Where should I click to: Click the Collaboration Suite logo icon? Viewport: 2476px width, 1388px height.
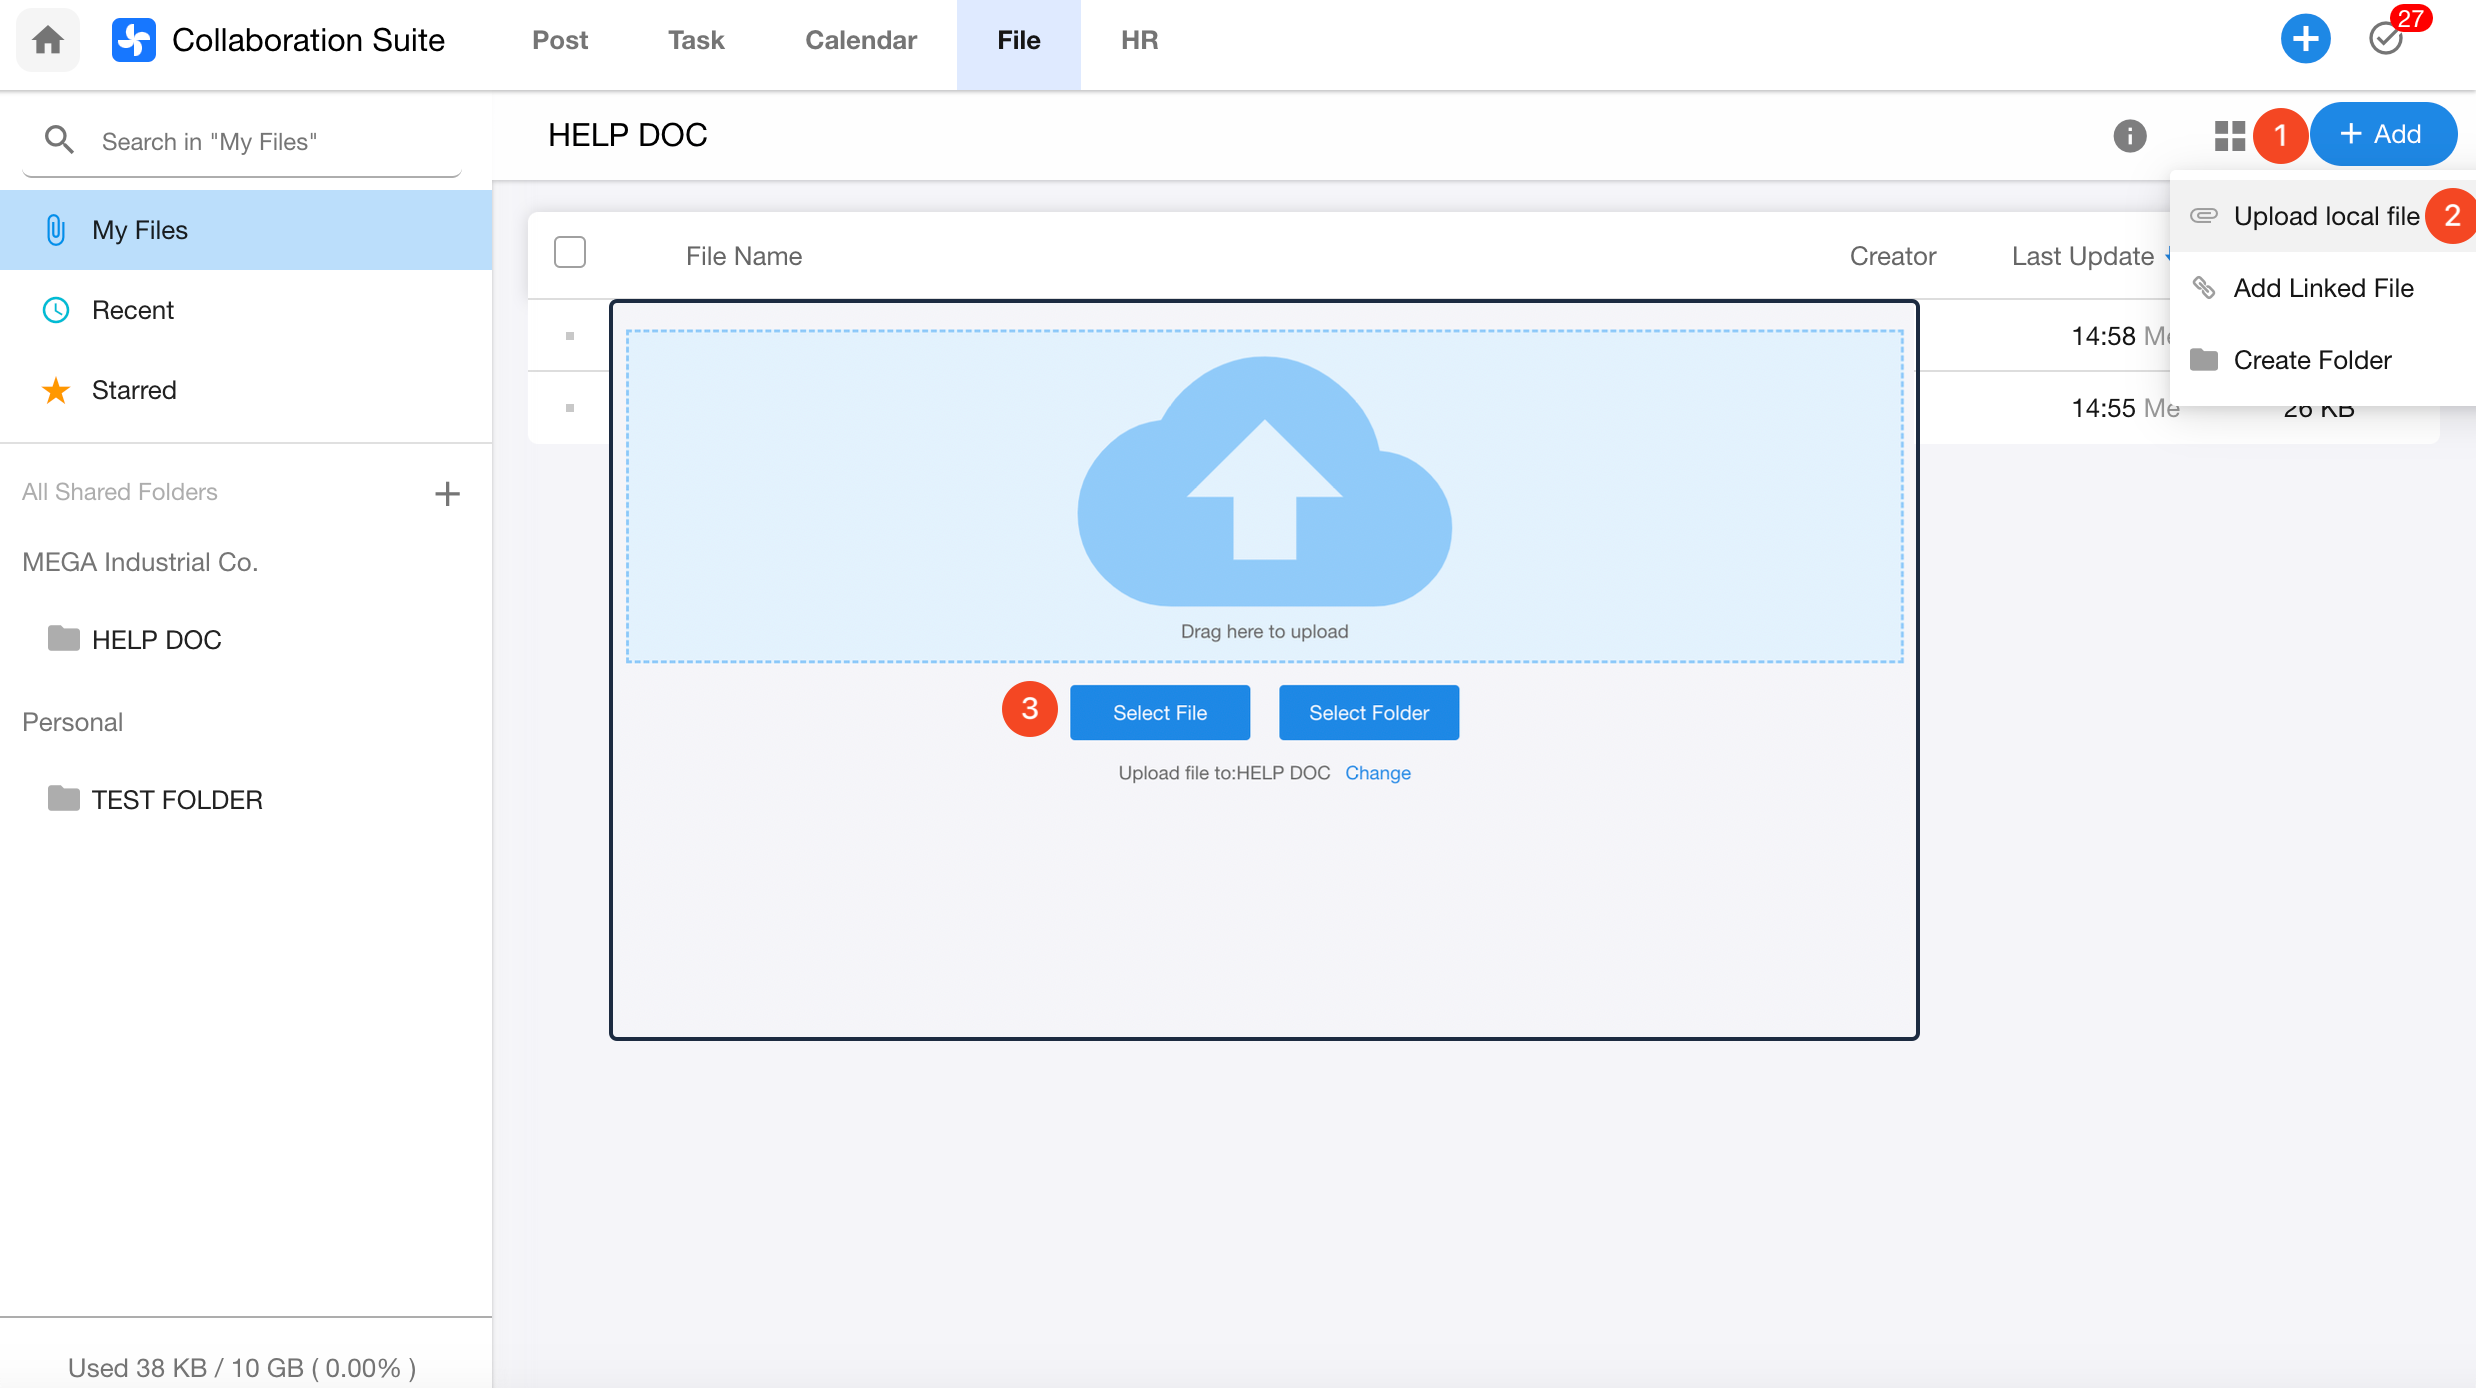(133, 40)
